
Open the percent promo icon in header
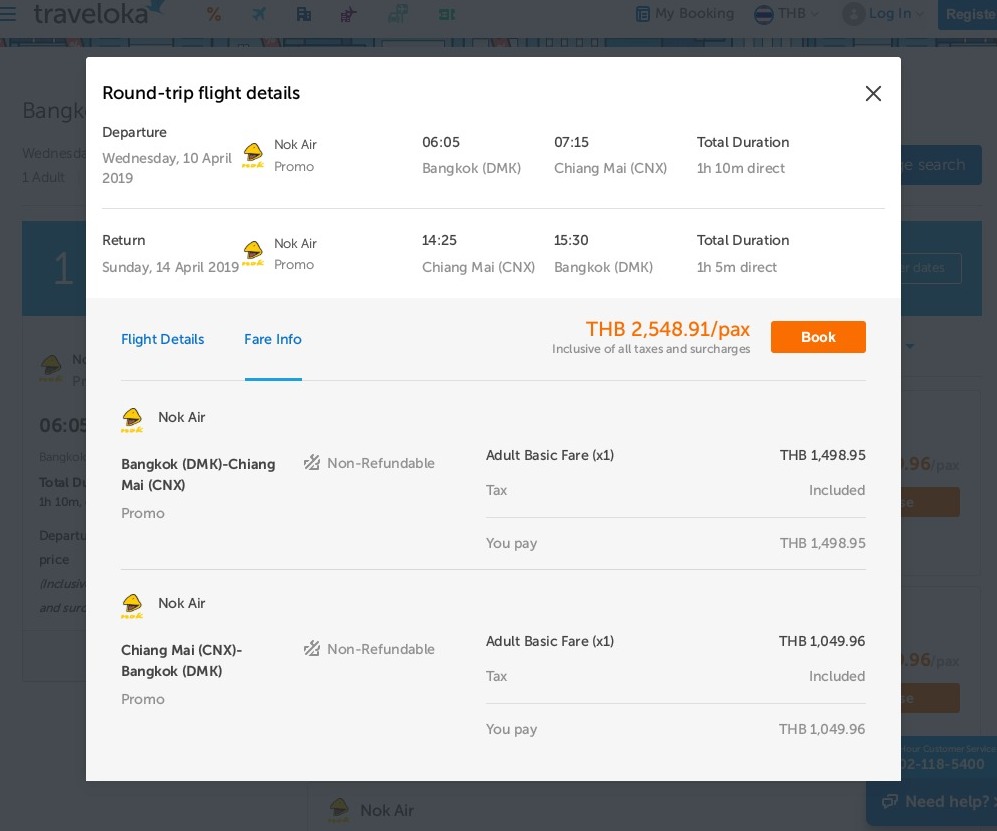click(x=214, y=14)
